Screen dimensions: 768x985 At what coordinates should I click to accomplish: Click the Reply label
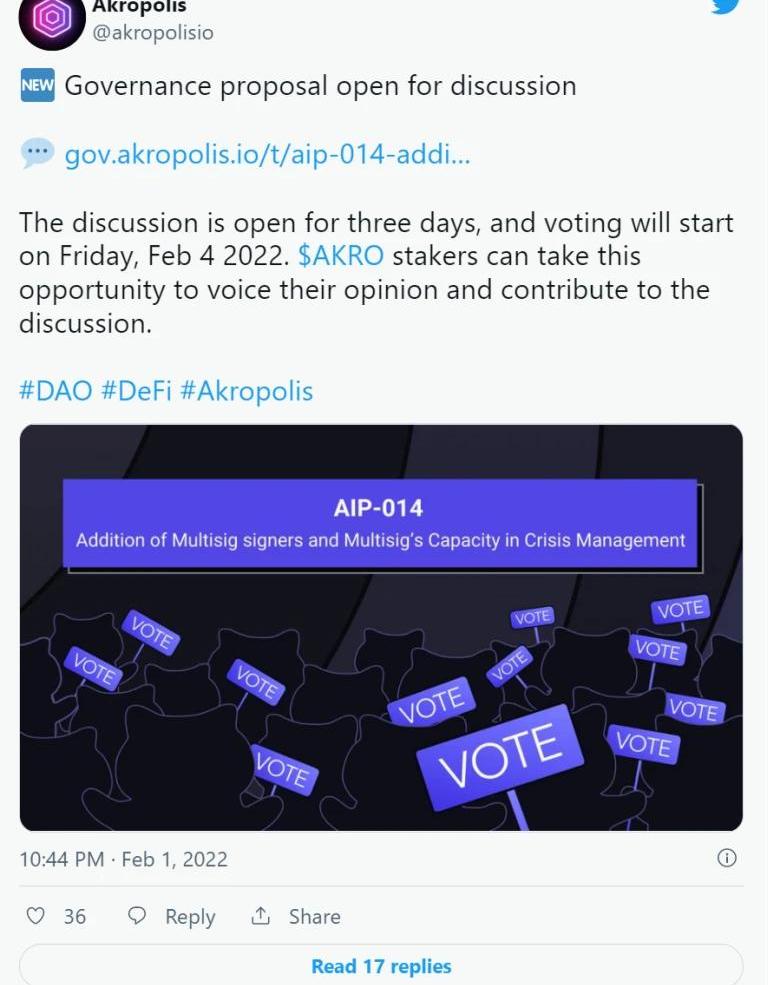coord(190,917)
